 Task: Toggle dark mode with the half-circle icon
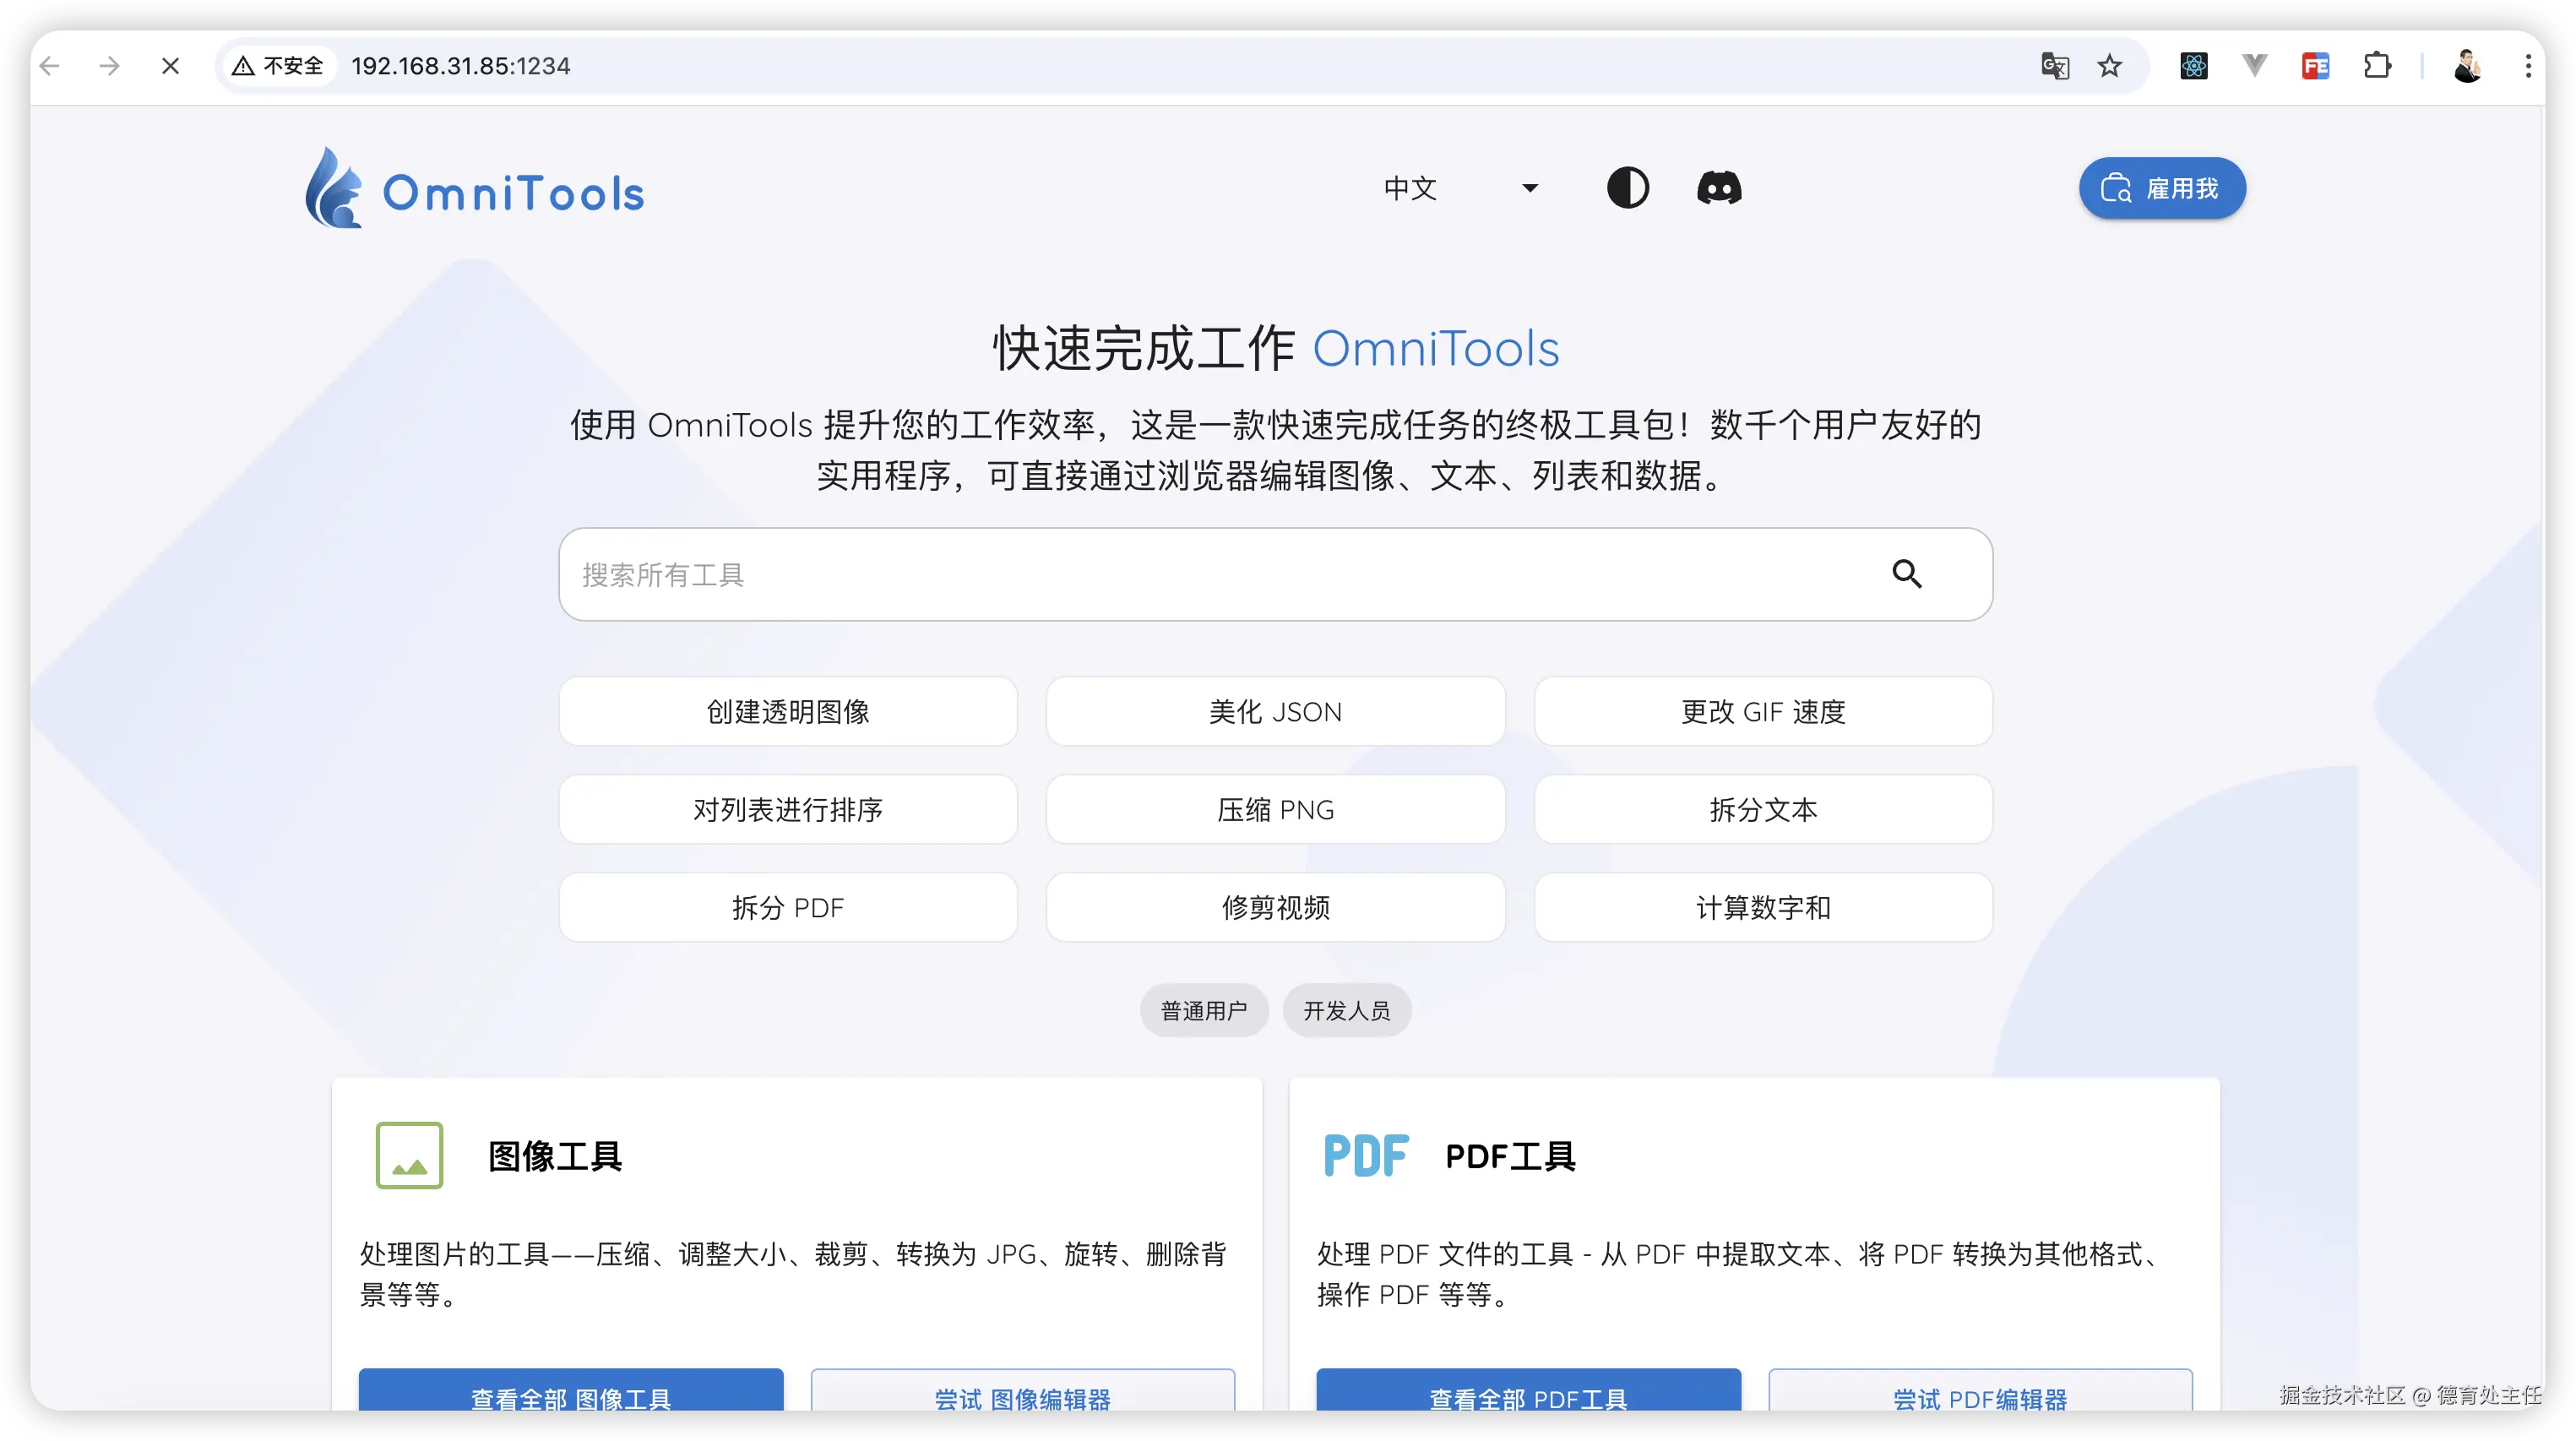pyautogui.click(x=1627, y=188)
